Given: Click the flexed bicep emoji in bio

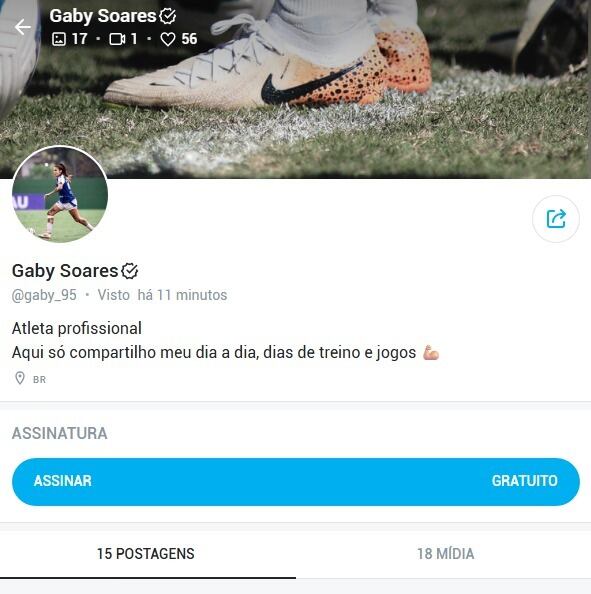Looking at the screenshot, I should coord(431,352).
